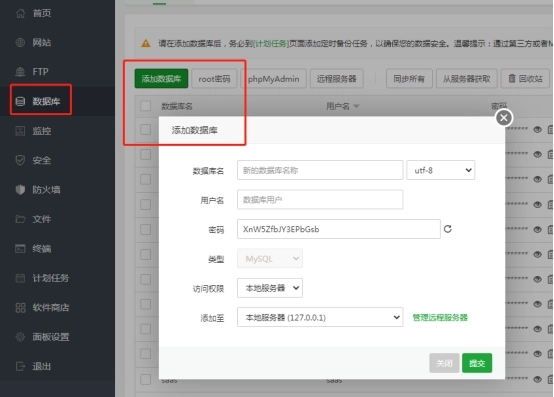Image resolution: width=554 pixels, height=397 pixels.
Task: Click the yellow warning triangle icon
Action: [146, 43]
